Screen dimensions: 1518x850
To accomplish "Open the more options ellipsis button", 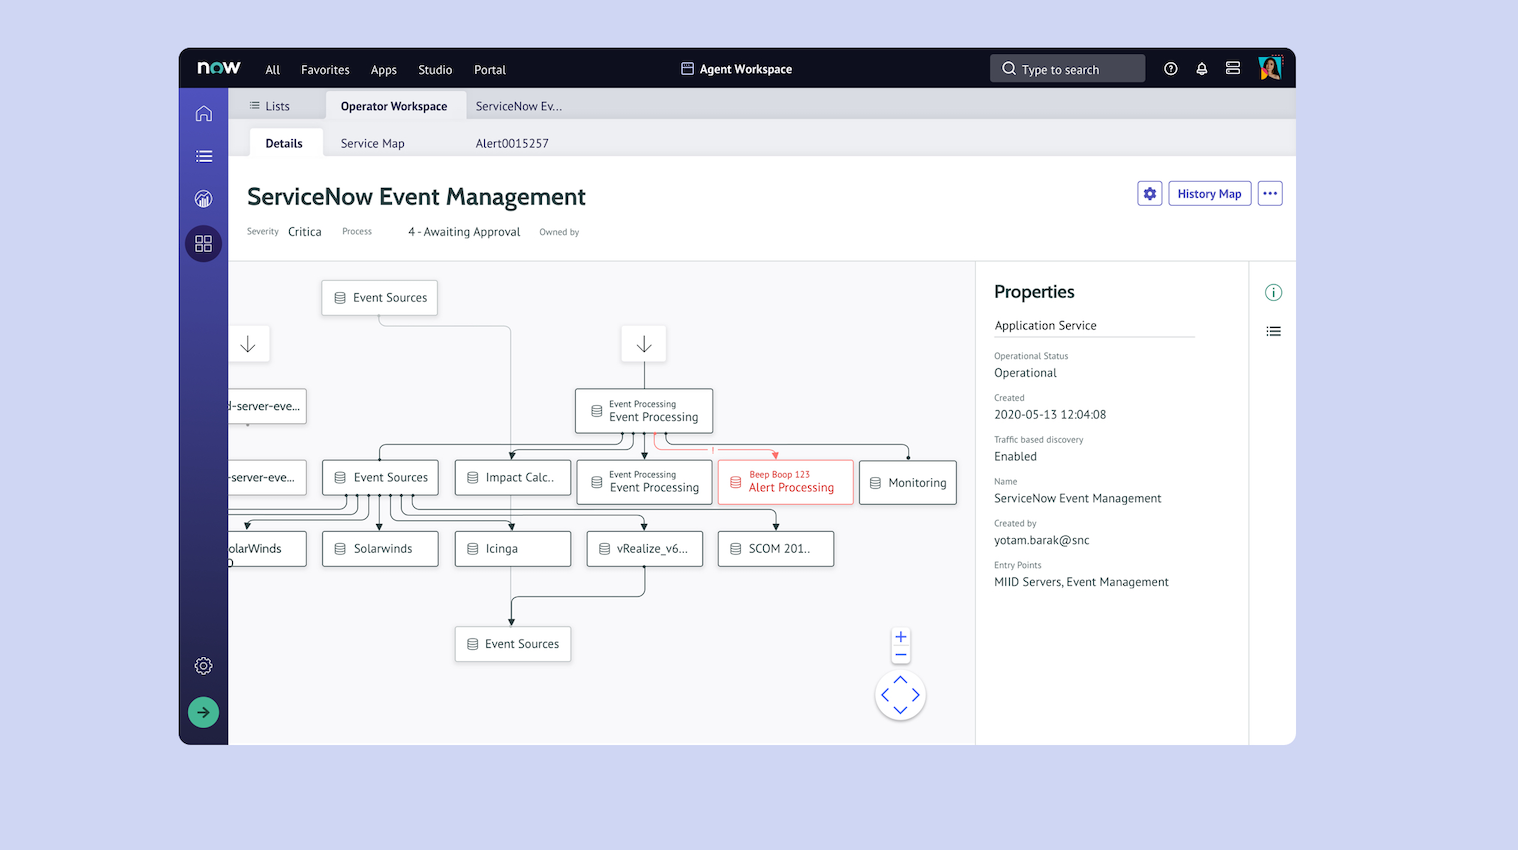I will (1270, 194).
